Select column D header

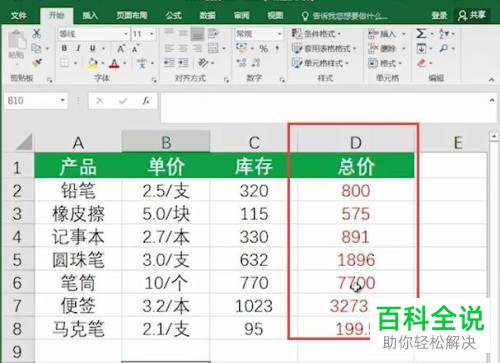(356, 143)
